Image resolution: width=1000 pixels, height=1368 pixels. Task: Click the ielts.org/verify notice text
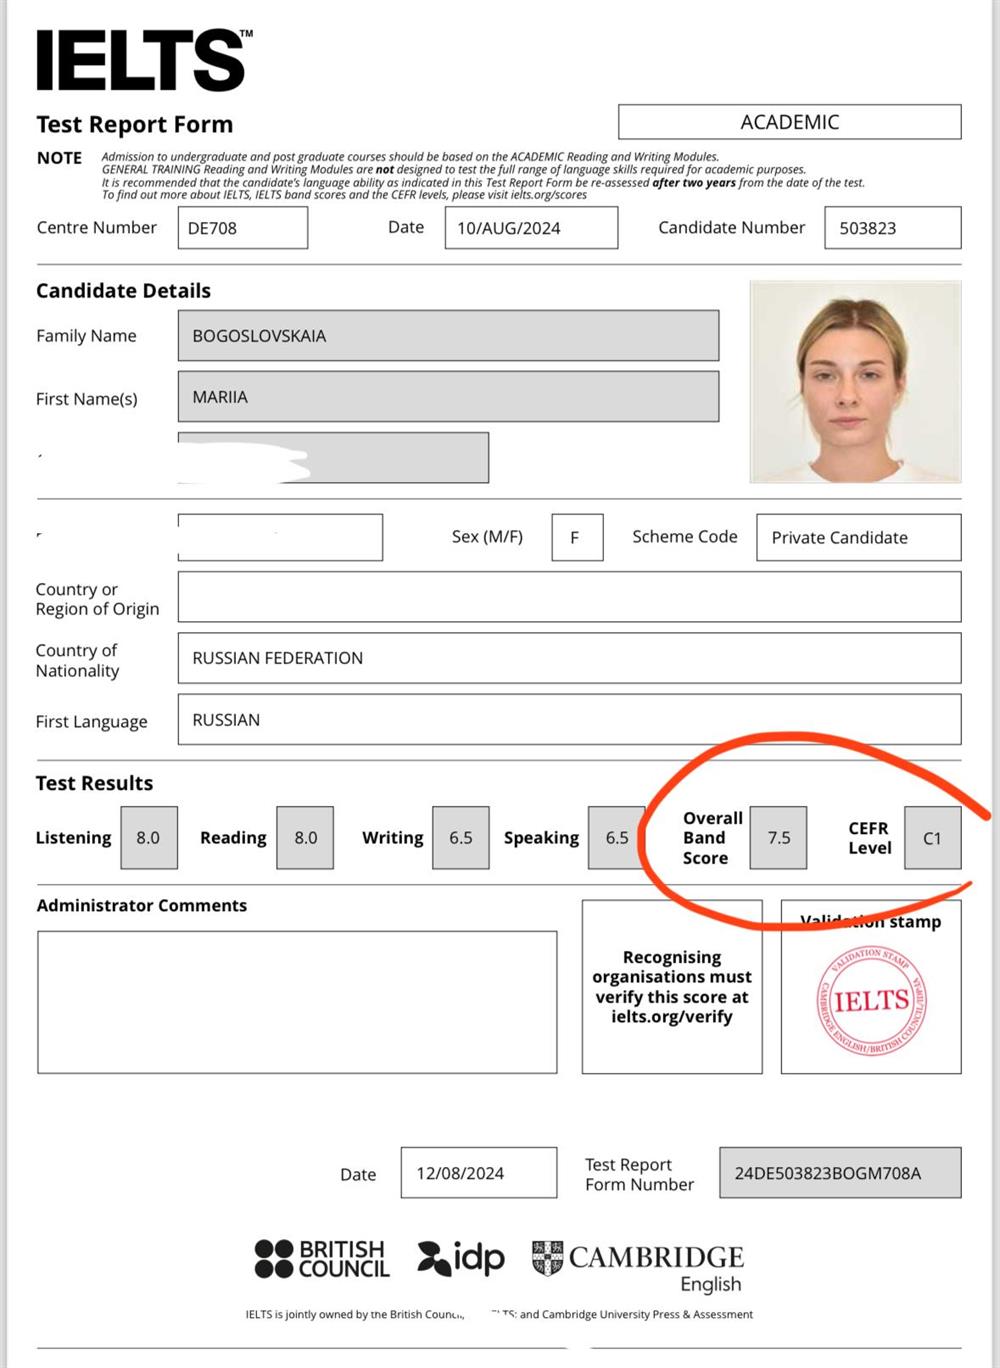click(x=672, y=987)
